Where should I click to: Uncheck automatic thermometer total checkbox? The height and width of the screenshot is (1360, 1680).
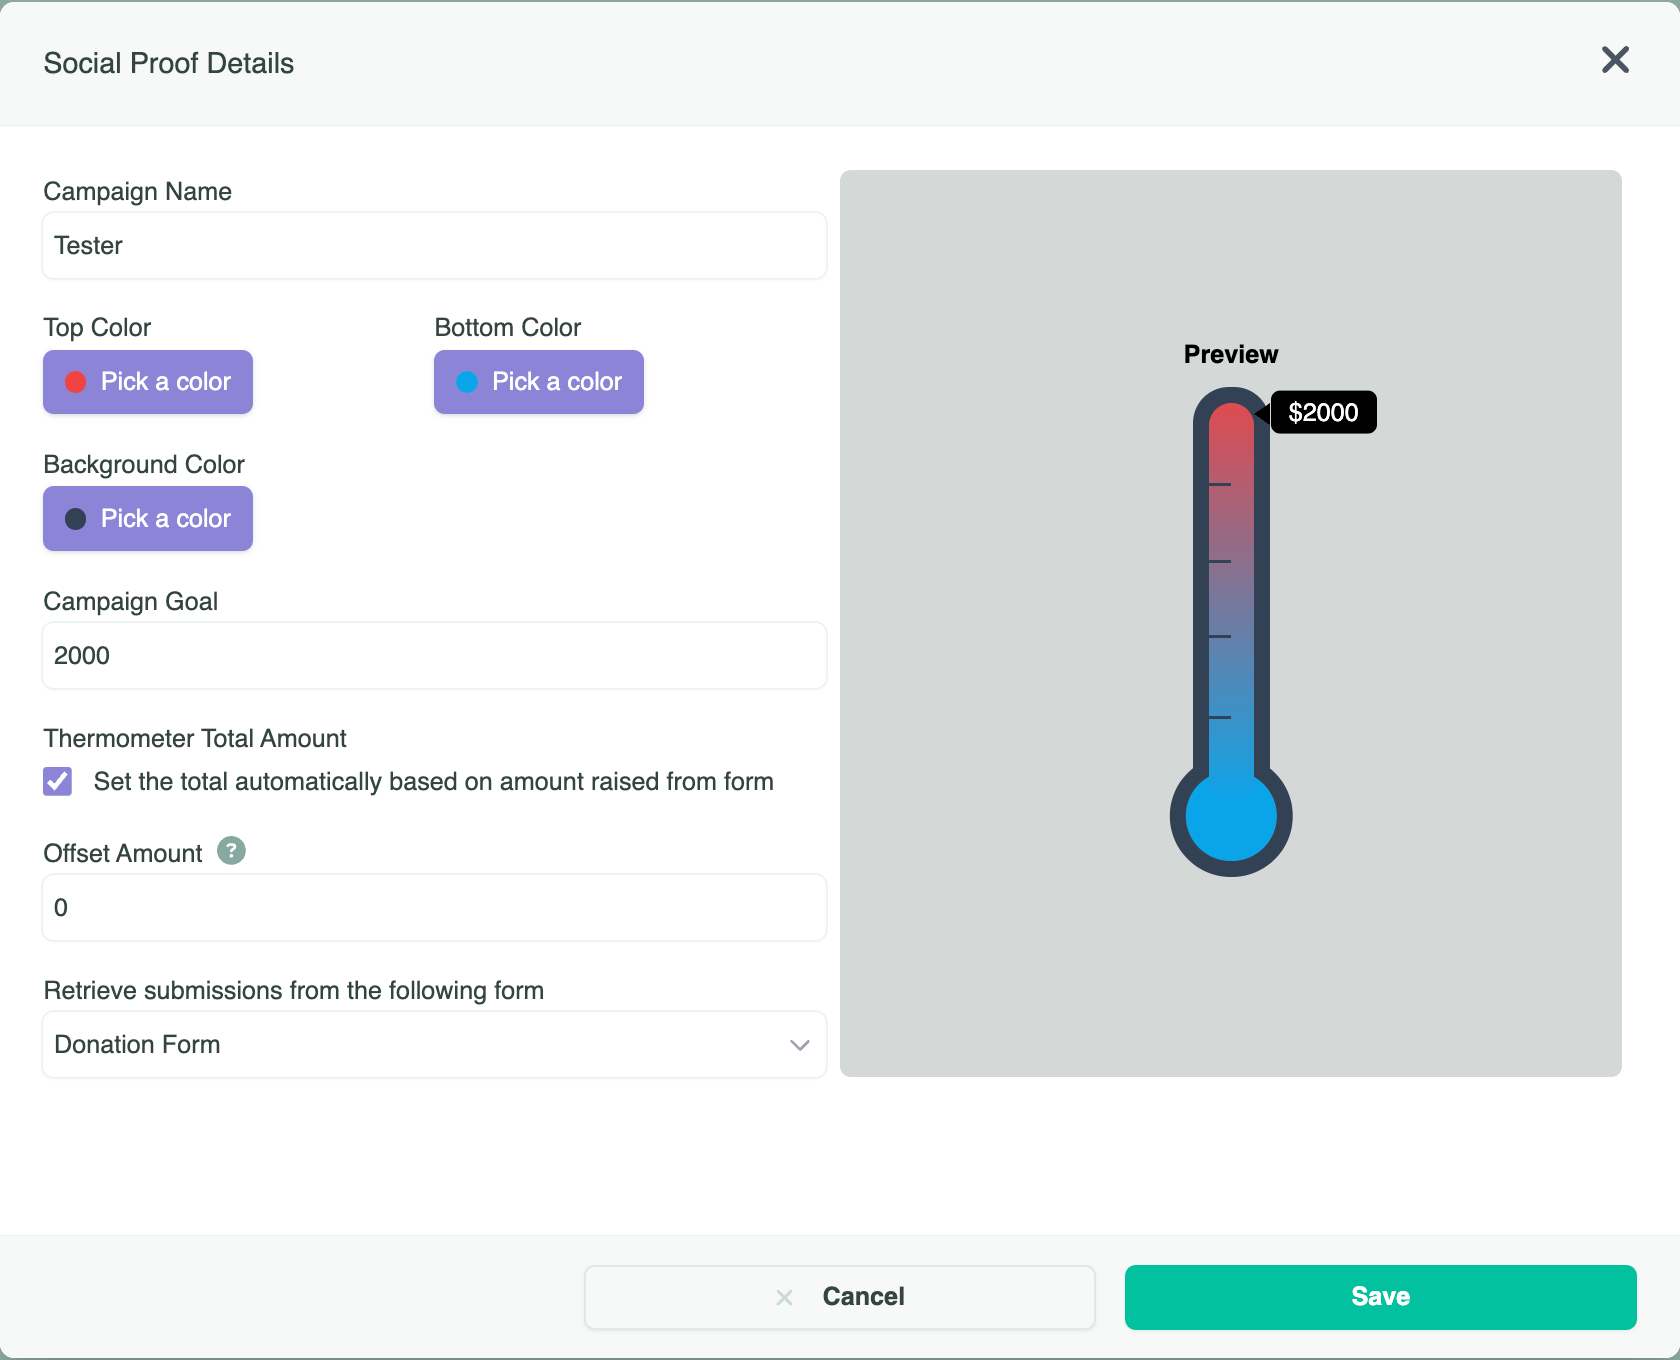pos(58,781)
